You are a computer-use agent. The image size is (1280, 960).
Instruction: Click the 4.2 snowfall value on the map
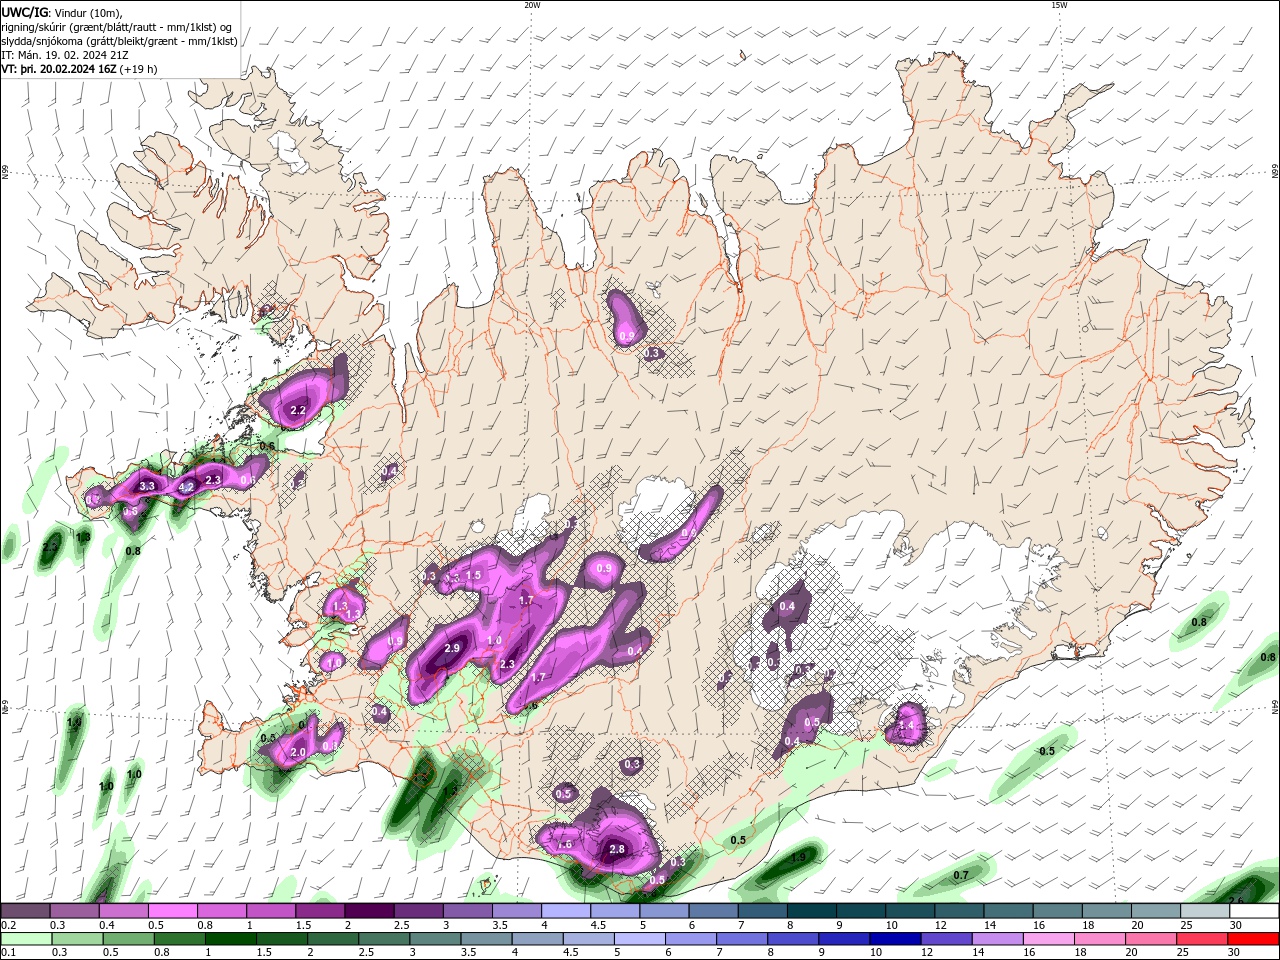186,488
